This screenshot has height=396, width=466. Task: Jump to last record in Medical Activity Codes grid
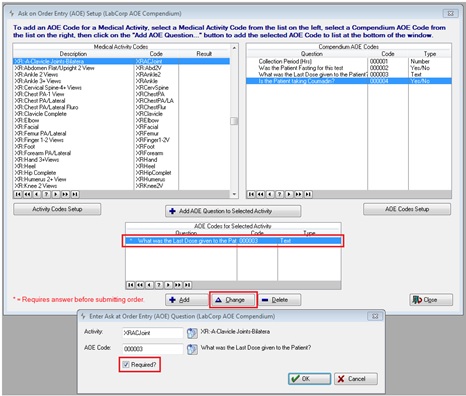pos(75,194)
